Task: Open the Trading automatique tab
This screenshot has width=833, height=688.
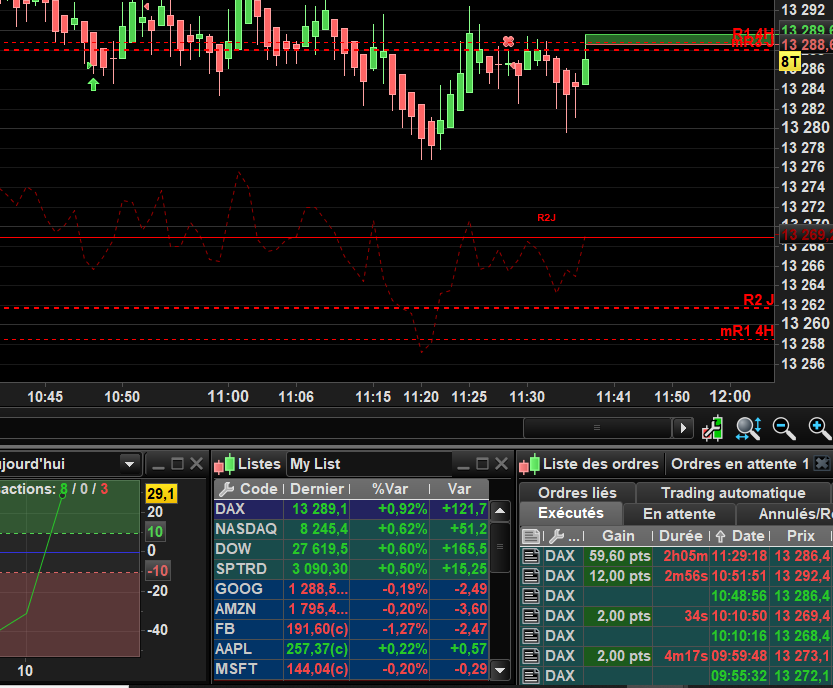Action: [x=732, y=492]
